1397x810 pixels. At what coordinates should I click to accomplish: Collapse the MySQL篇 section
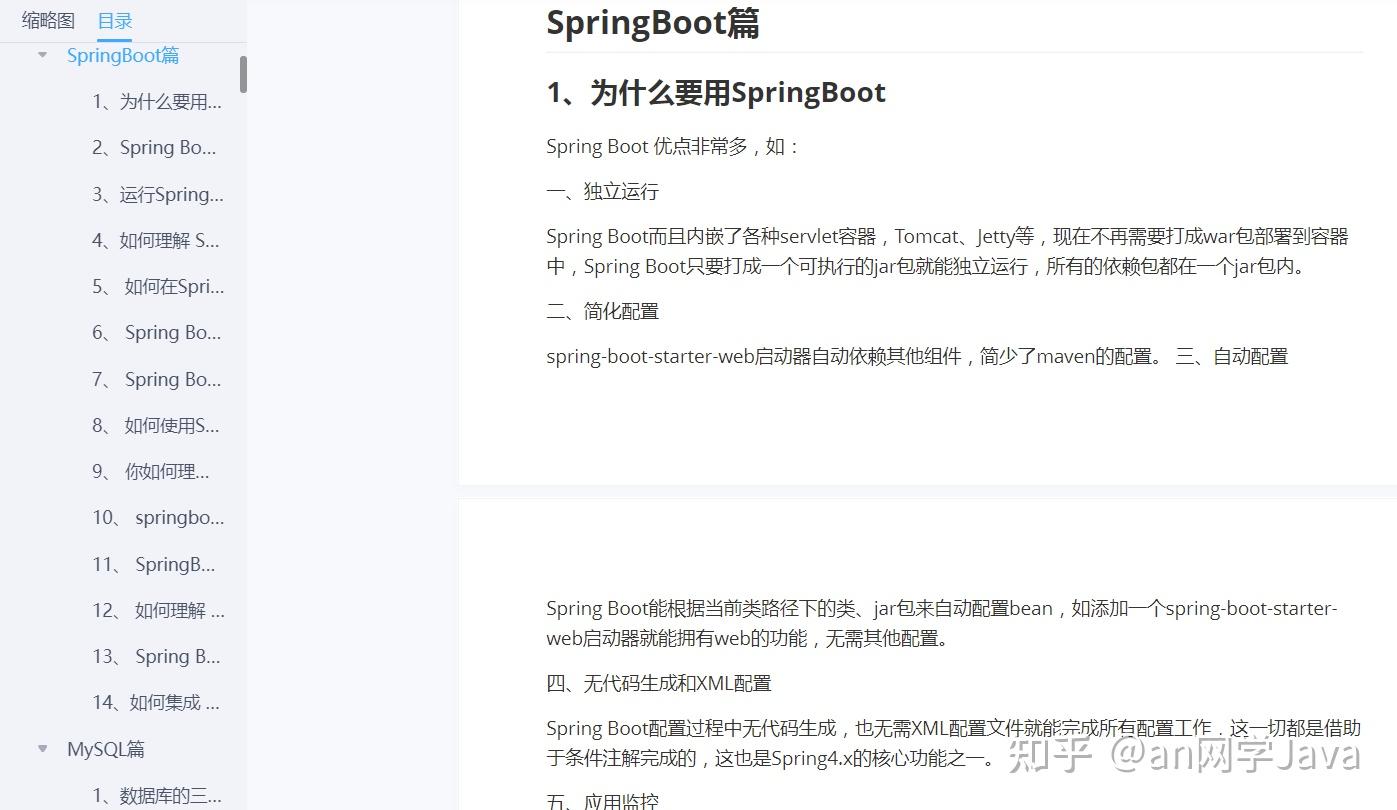tap(42, 748)
